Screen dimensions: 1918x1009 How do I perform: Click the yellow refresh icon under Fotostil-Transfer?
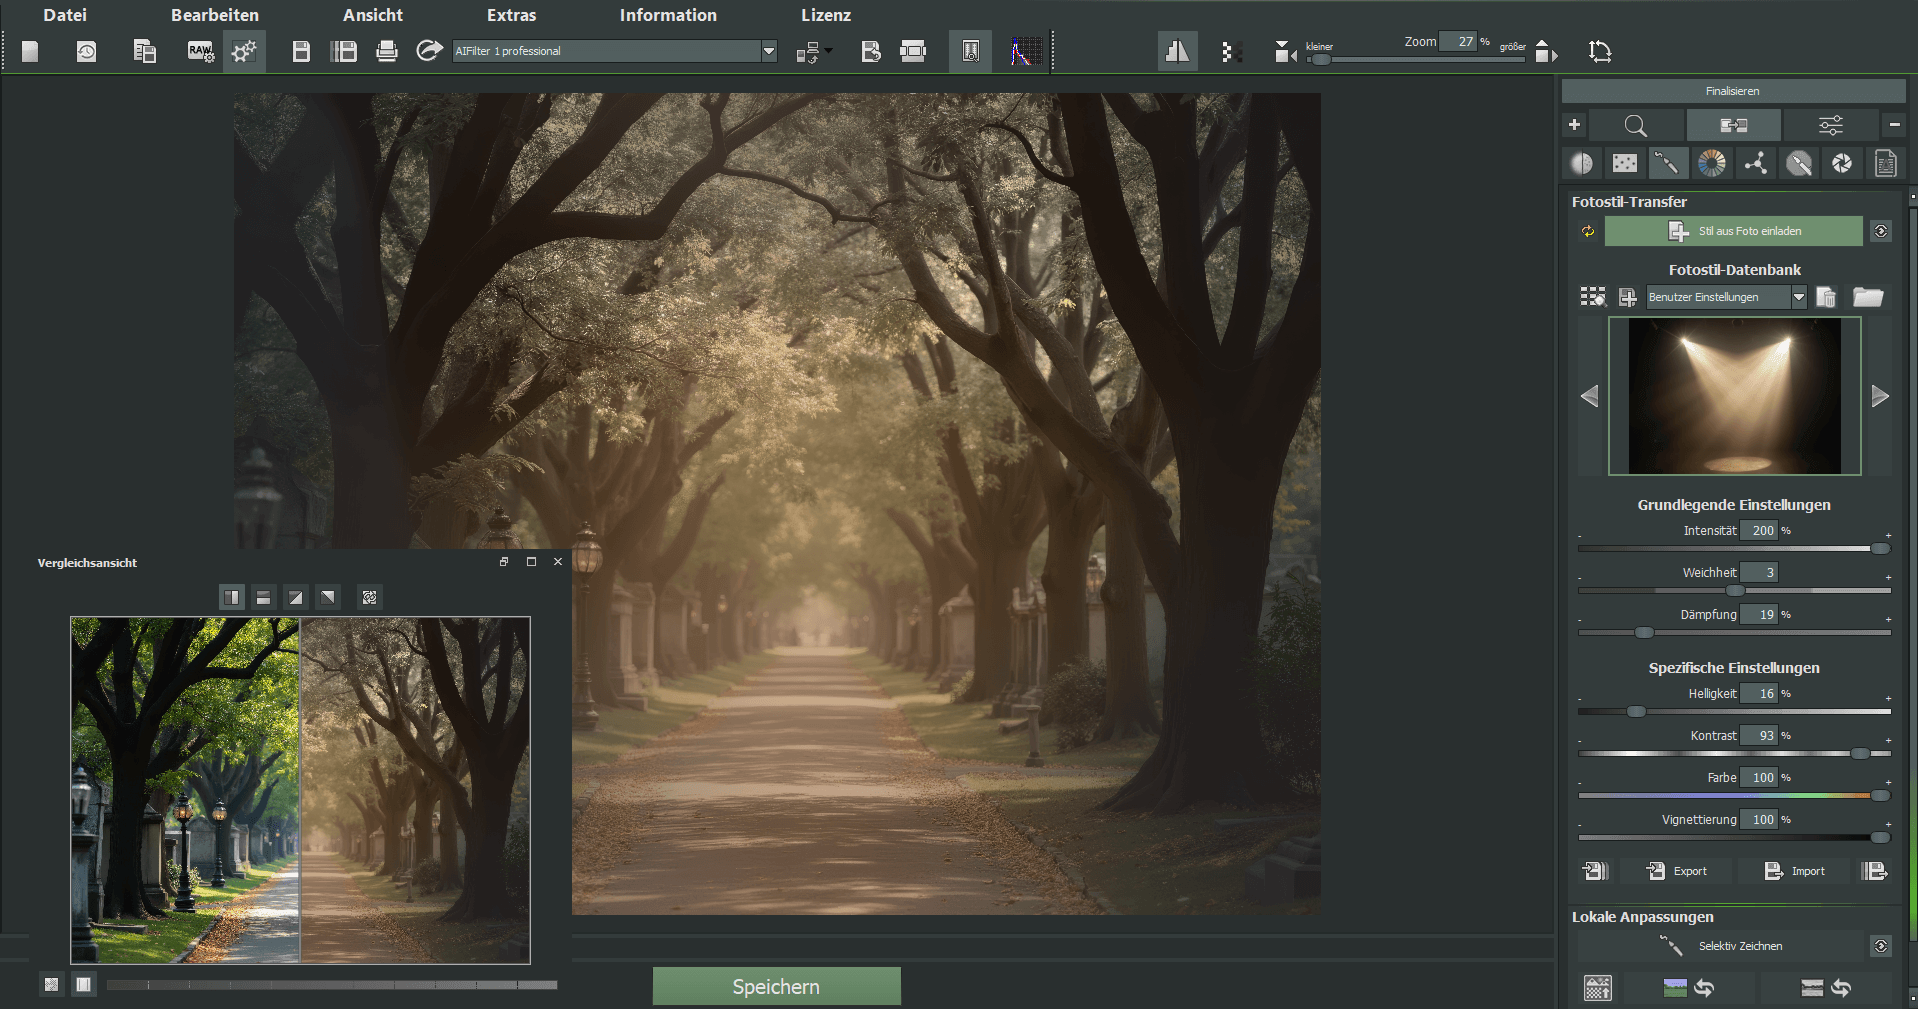pyautogui.click(x=1588, y=231)
